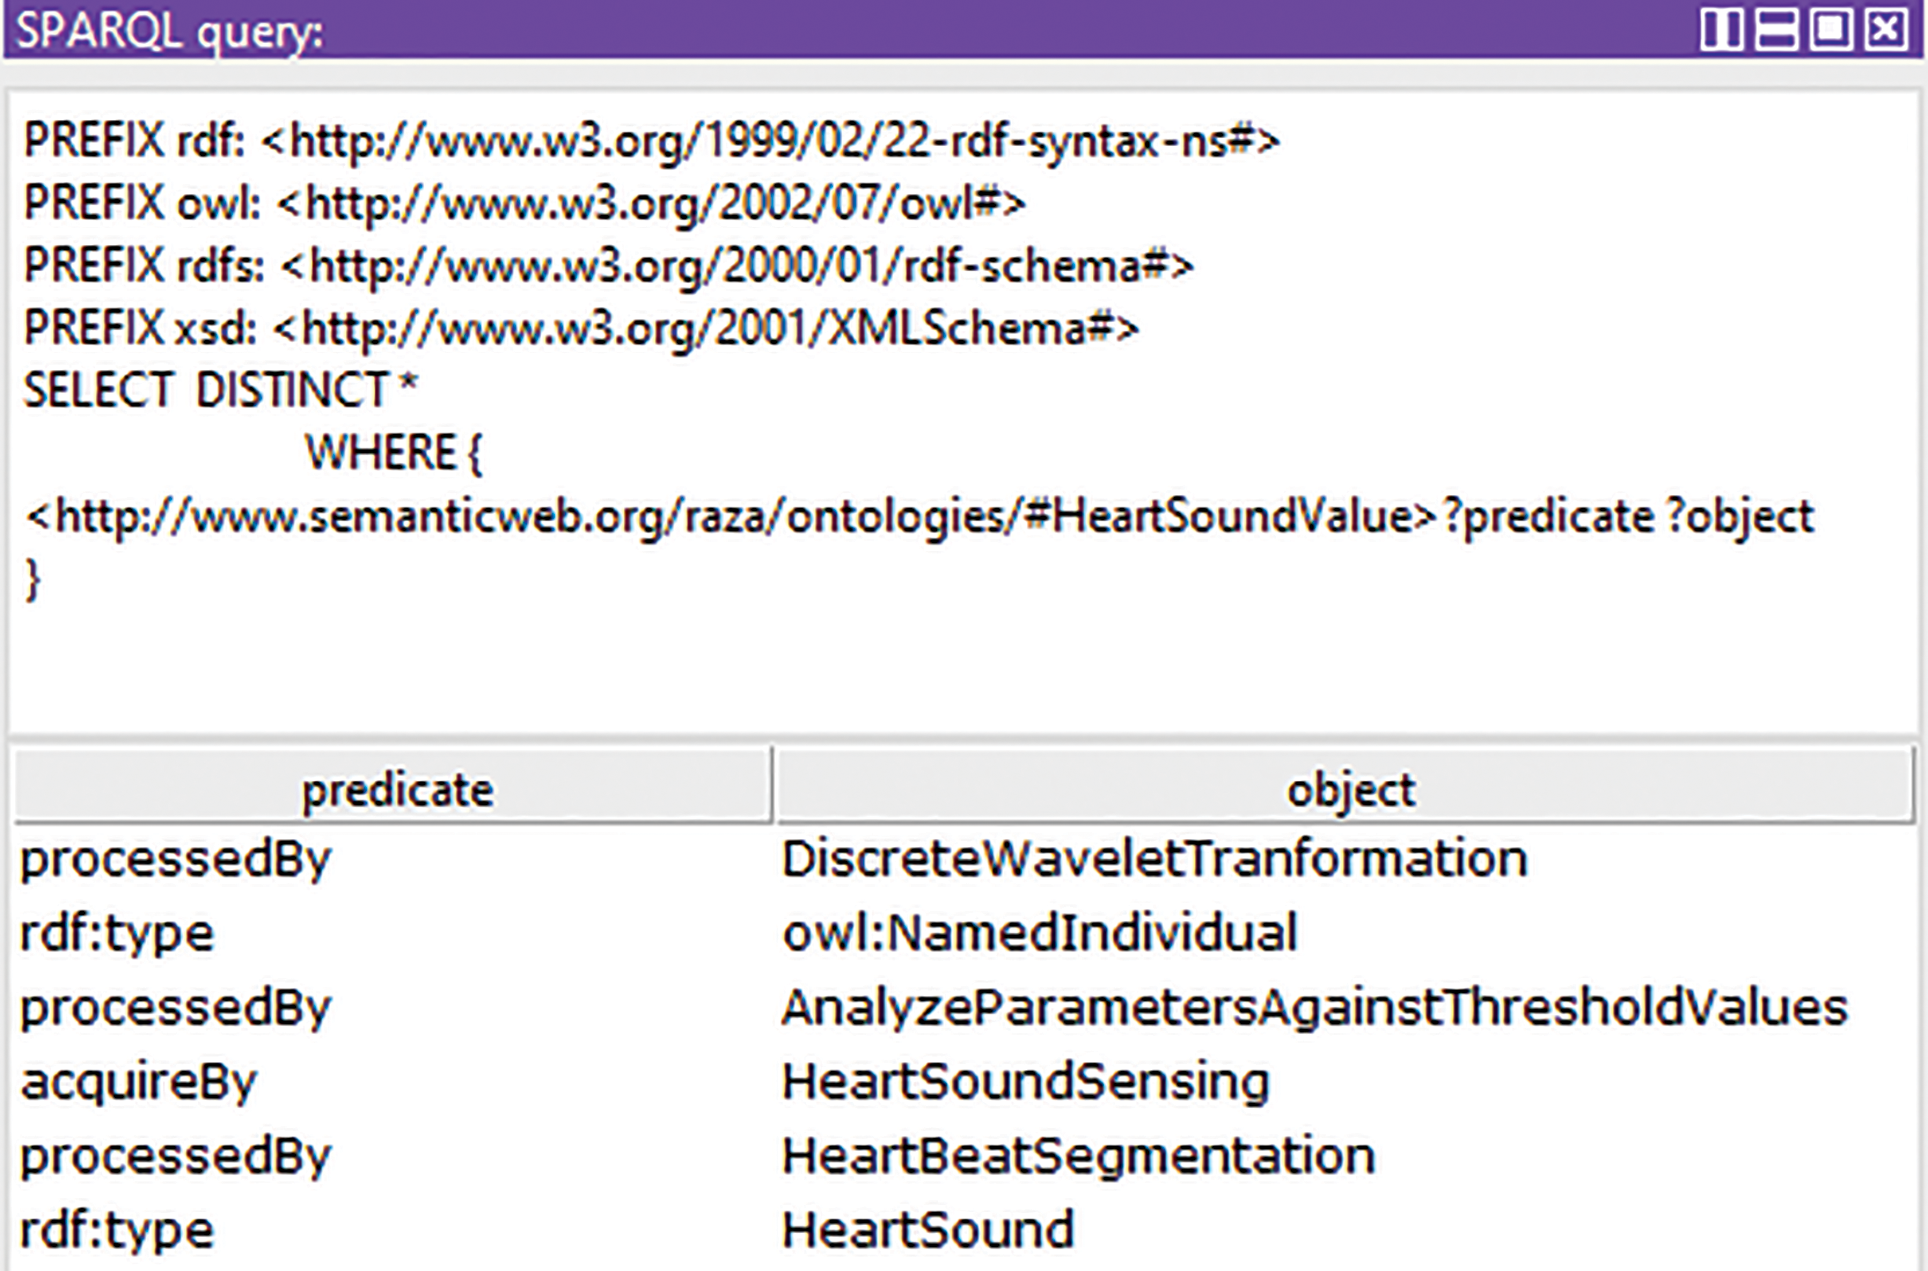Click the HeartSoundSensing object cell
The image size is (1928, 1271).
click(1025, 1081)
